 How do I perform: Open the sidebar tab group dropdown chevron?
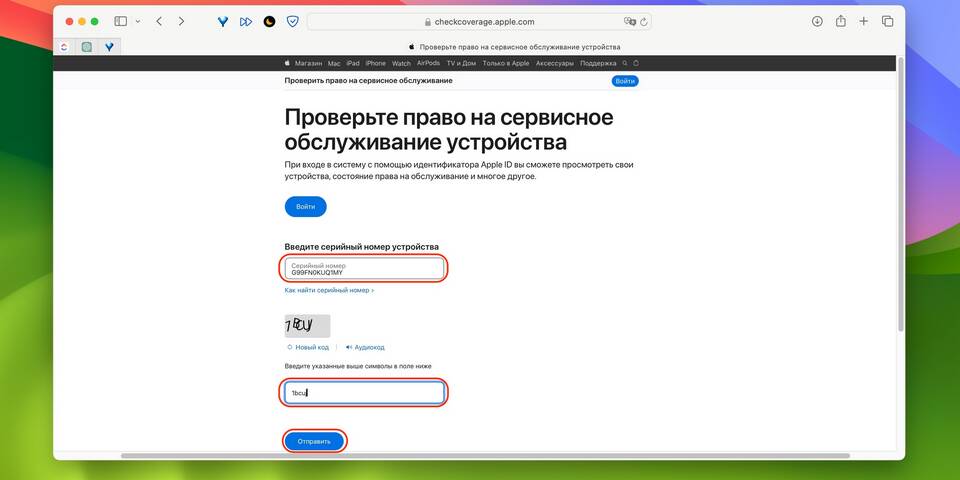[x=138, y=21]
